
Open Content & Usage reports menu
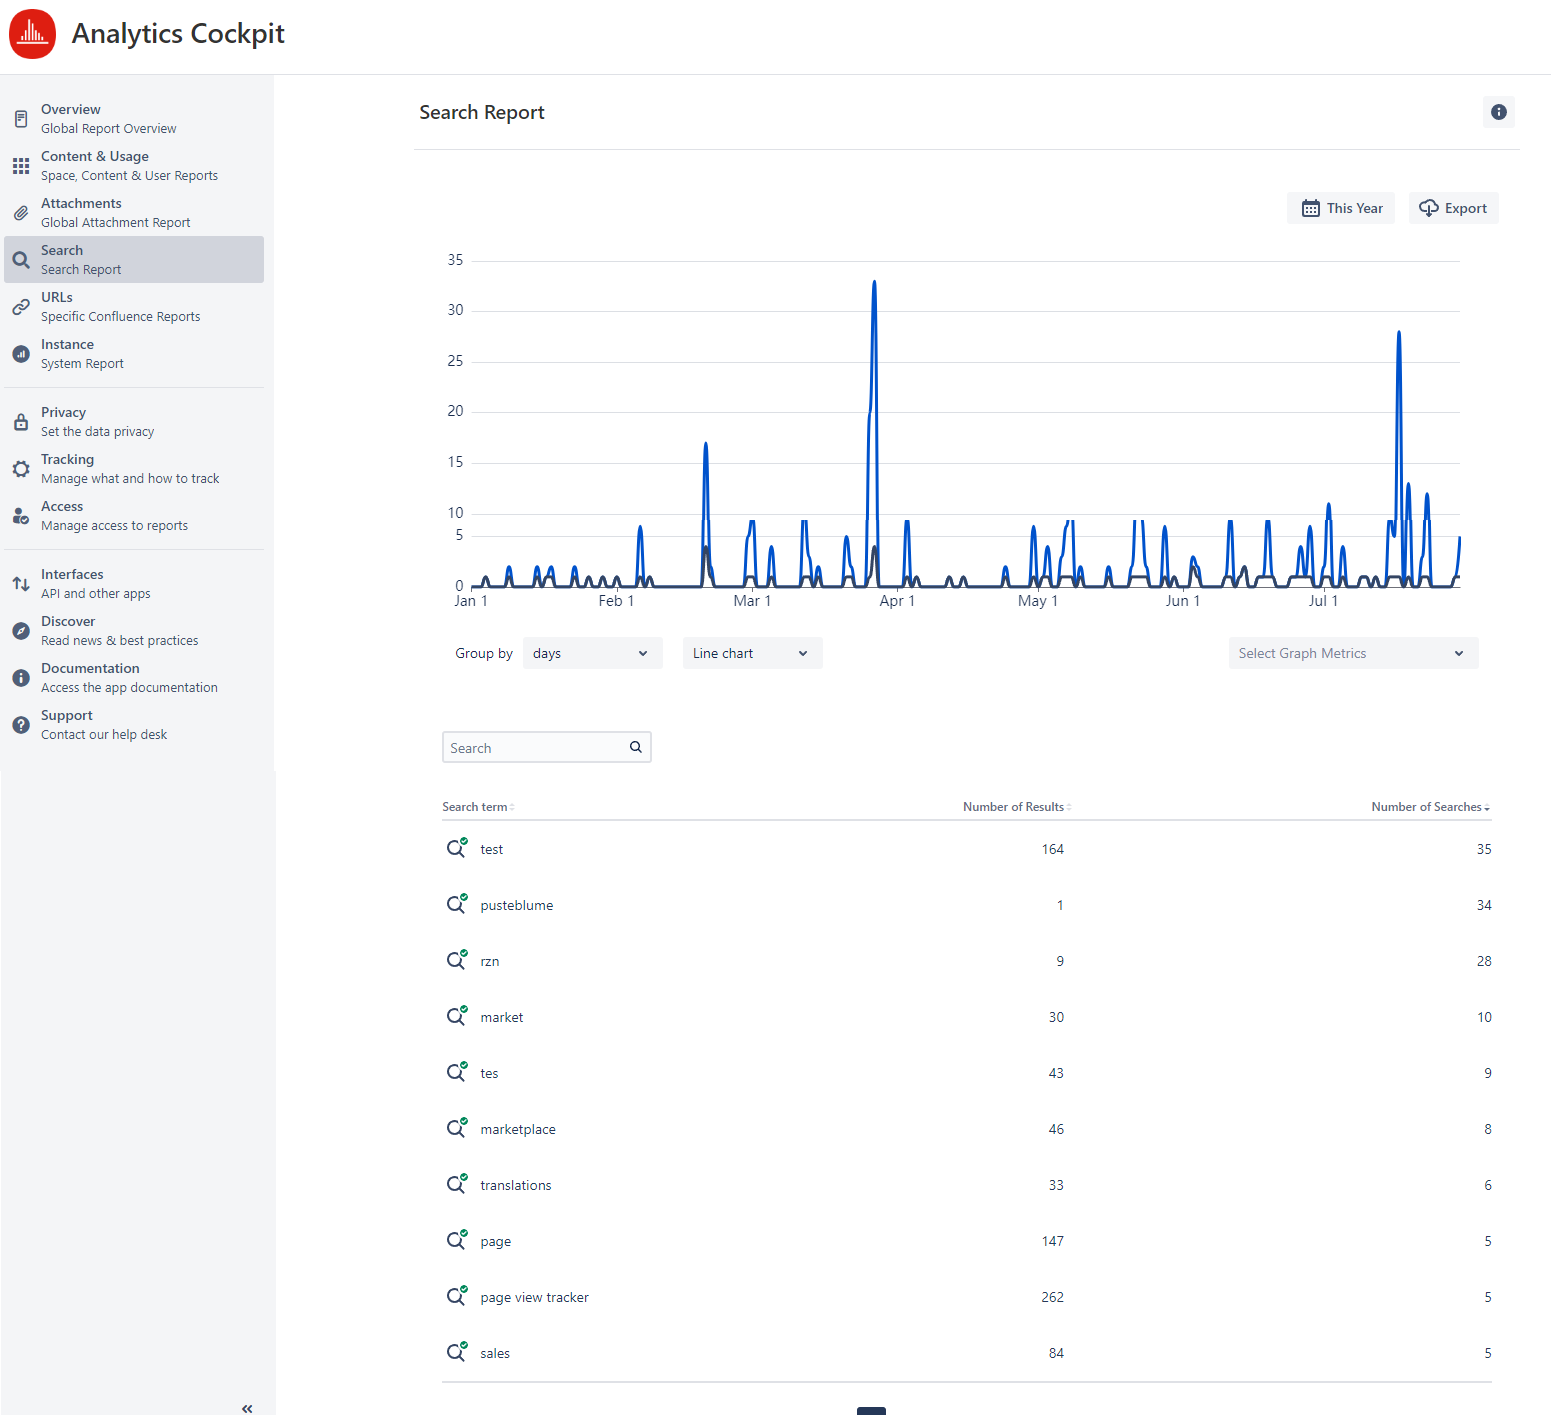(x=129, y=166)
